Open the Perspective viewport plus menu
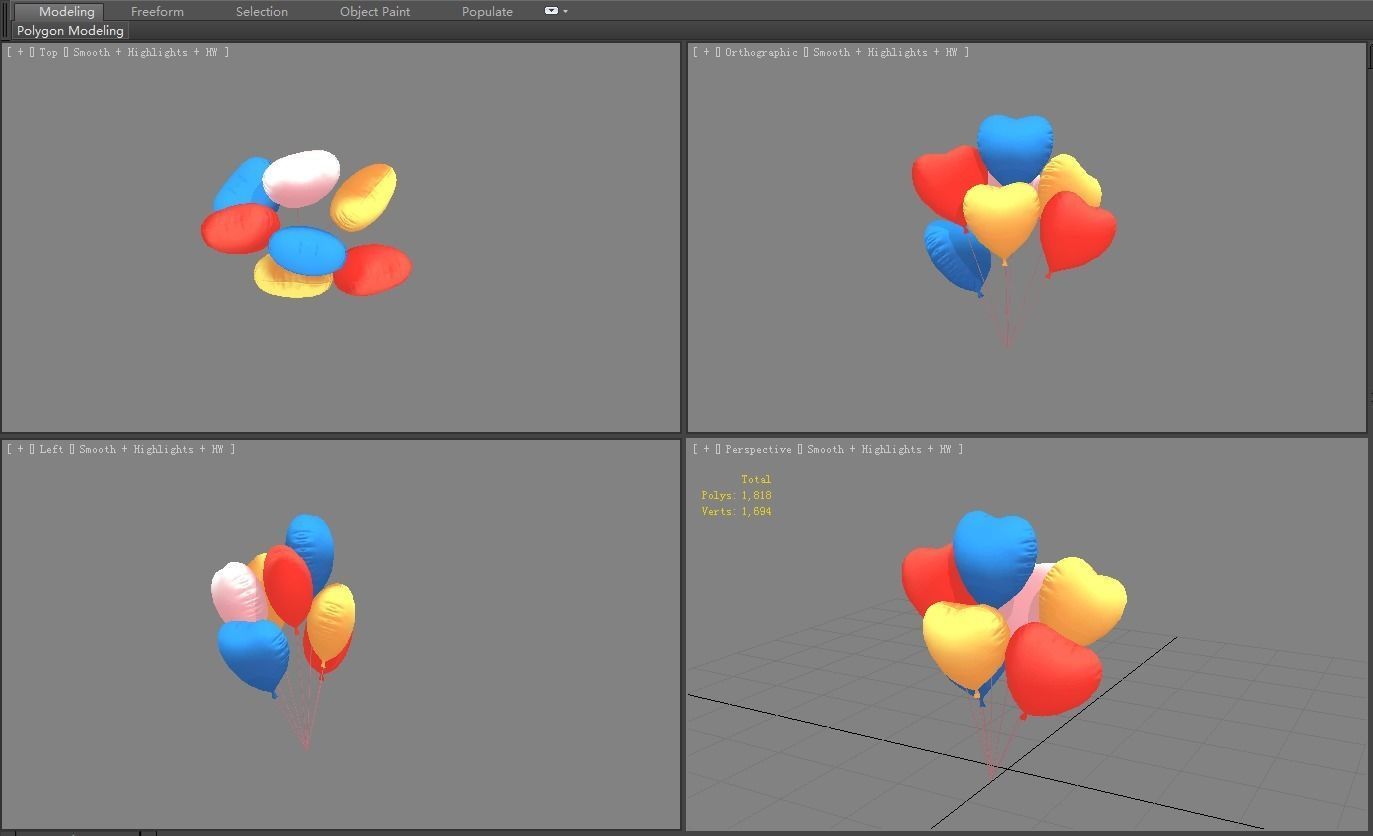The height and width of the screenshot is (836, 1373). [x=706, y=449]
